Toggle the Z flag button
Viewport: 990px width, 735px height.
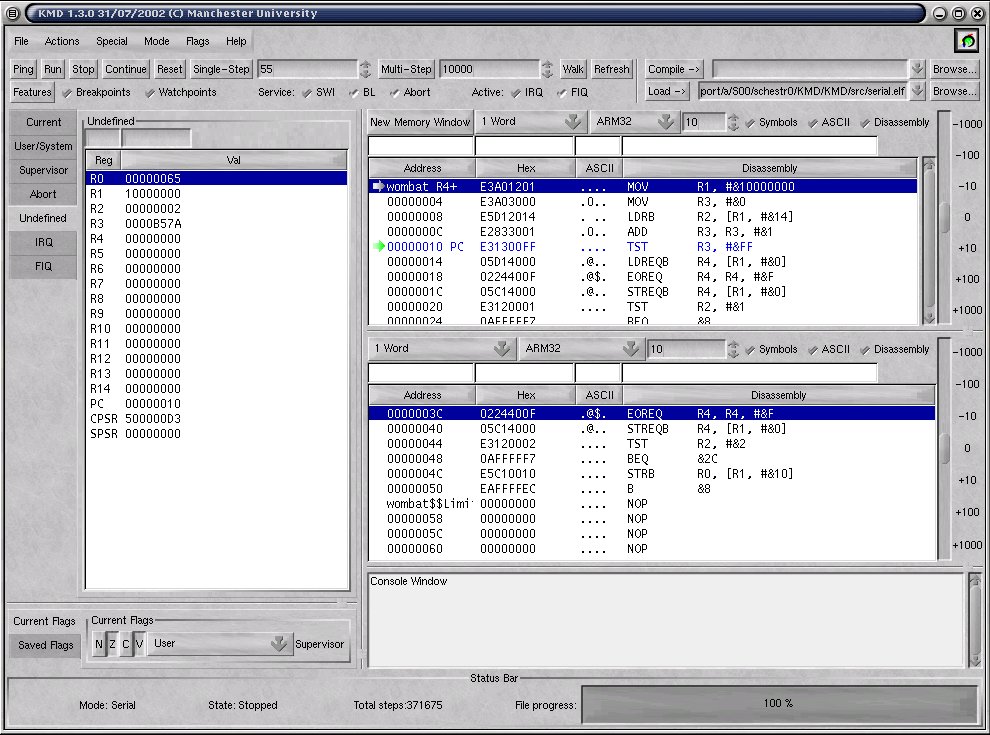[x=112, y=644]
